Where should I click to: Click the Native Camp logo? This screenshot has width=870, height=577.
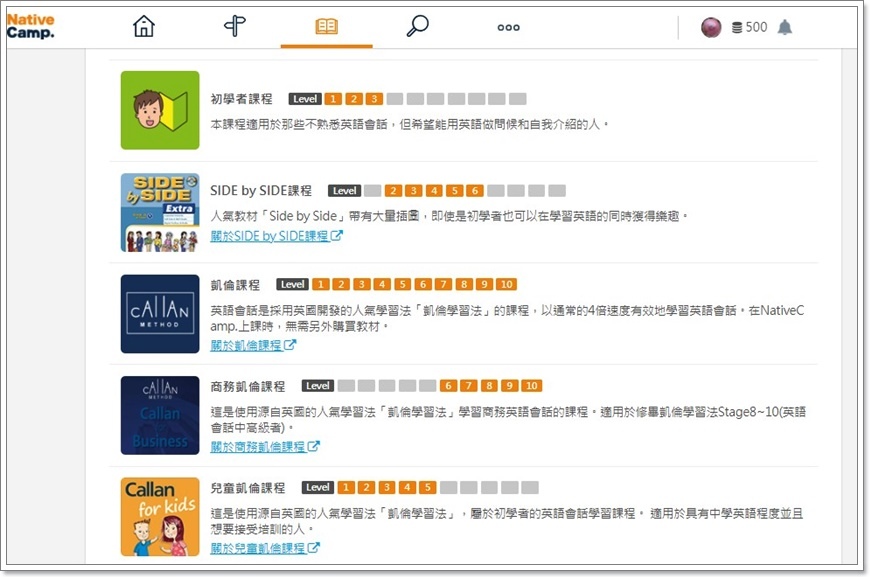pos(31,26)
